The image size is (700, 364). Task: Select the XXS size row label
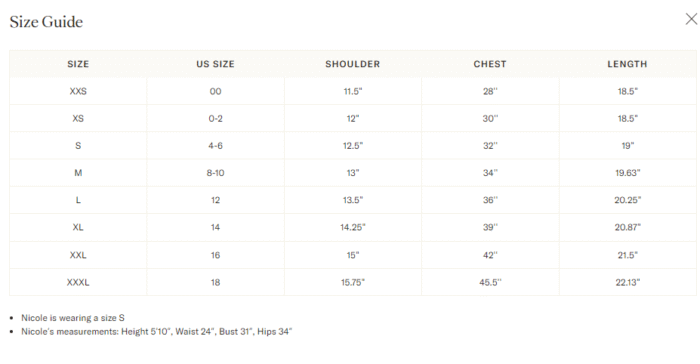pos(78,91)
